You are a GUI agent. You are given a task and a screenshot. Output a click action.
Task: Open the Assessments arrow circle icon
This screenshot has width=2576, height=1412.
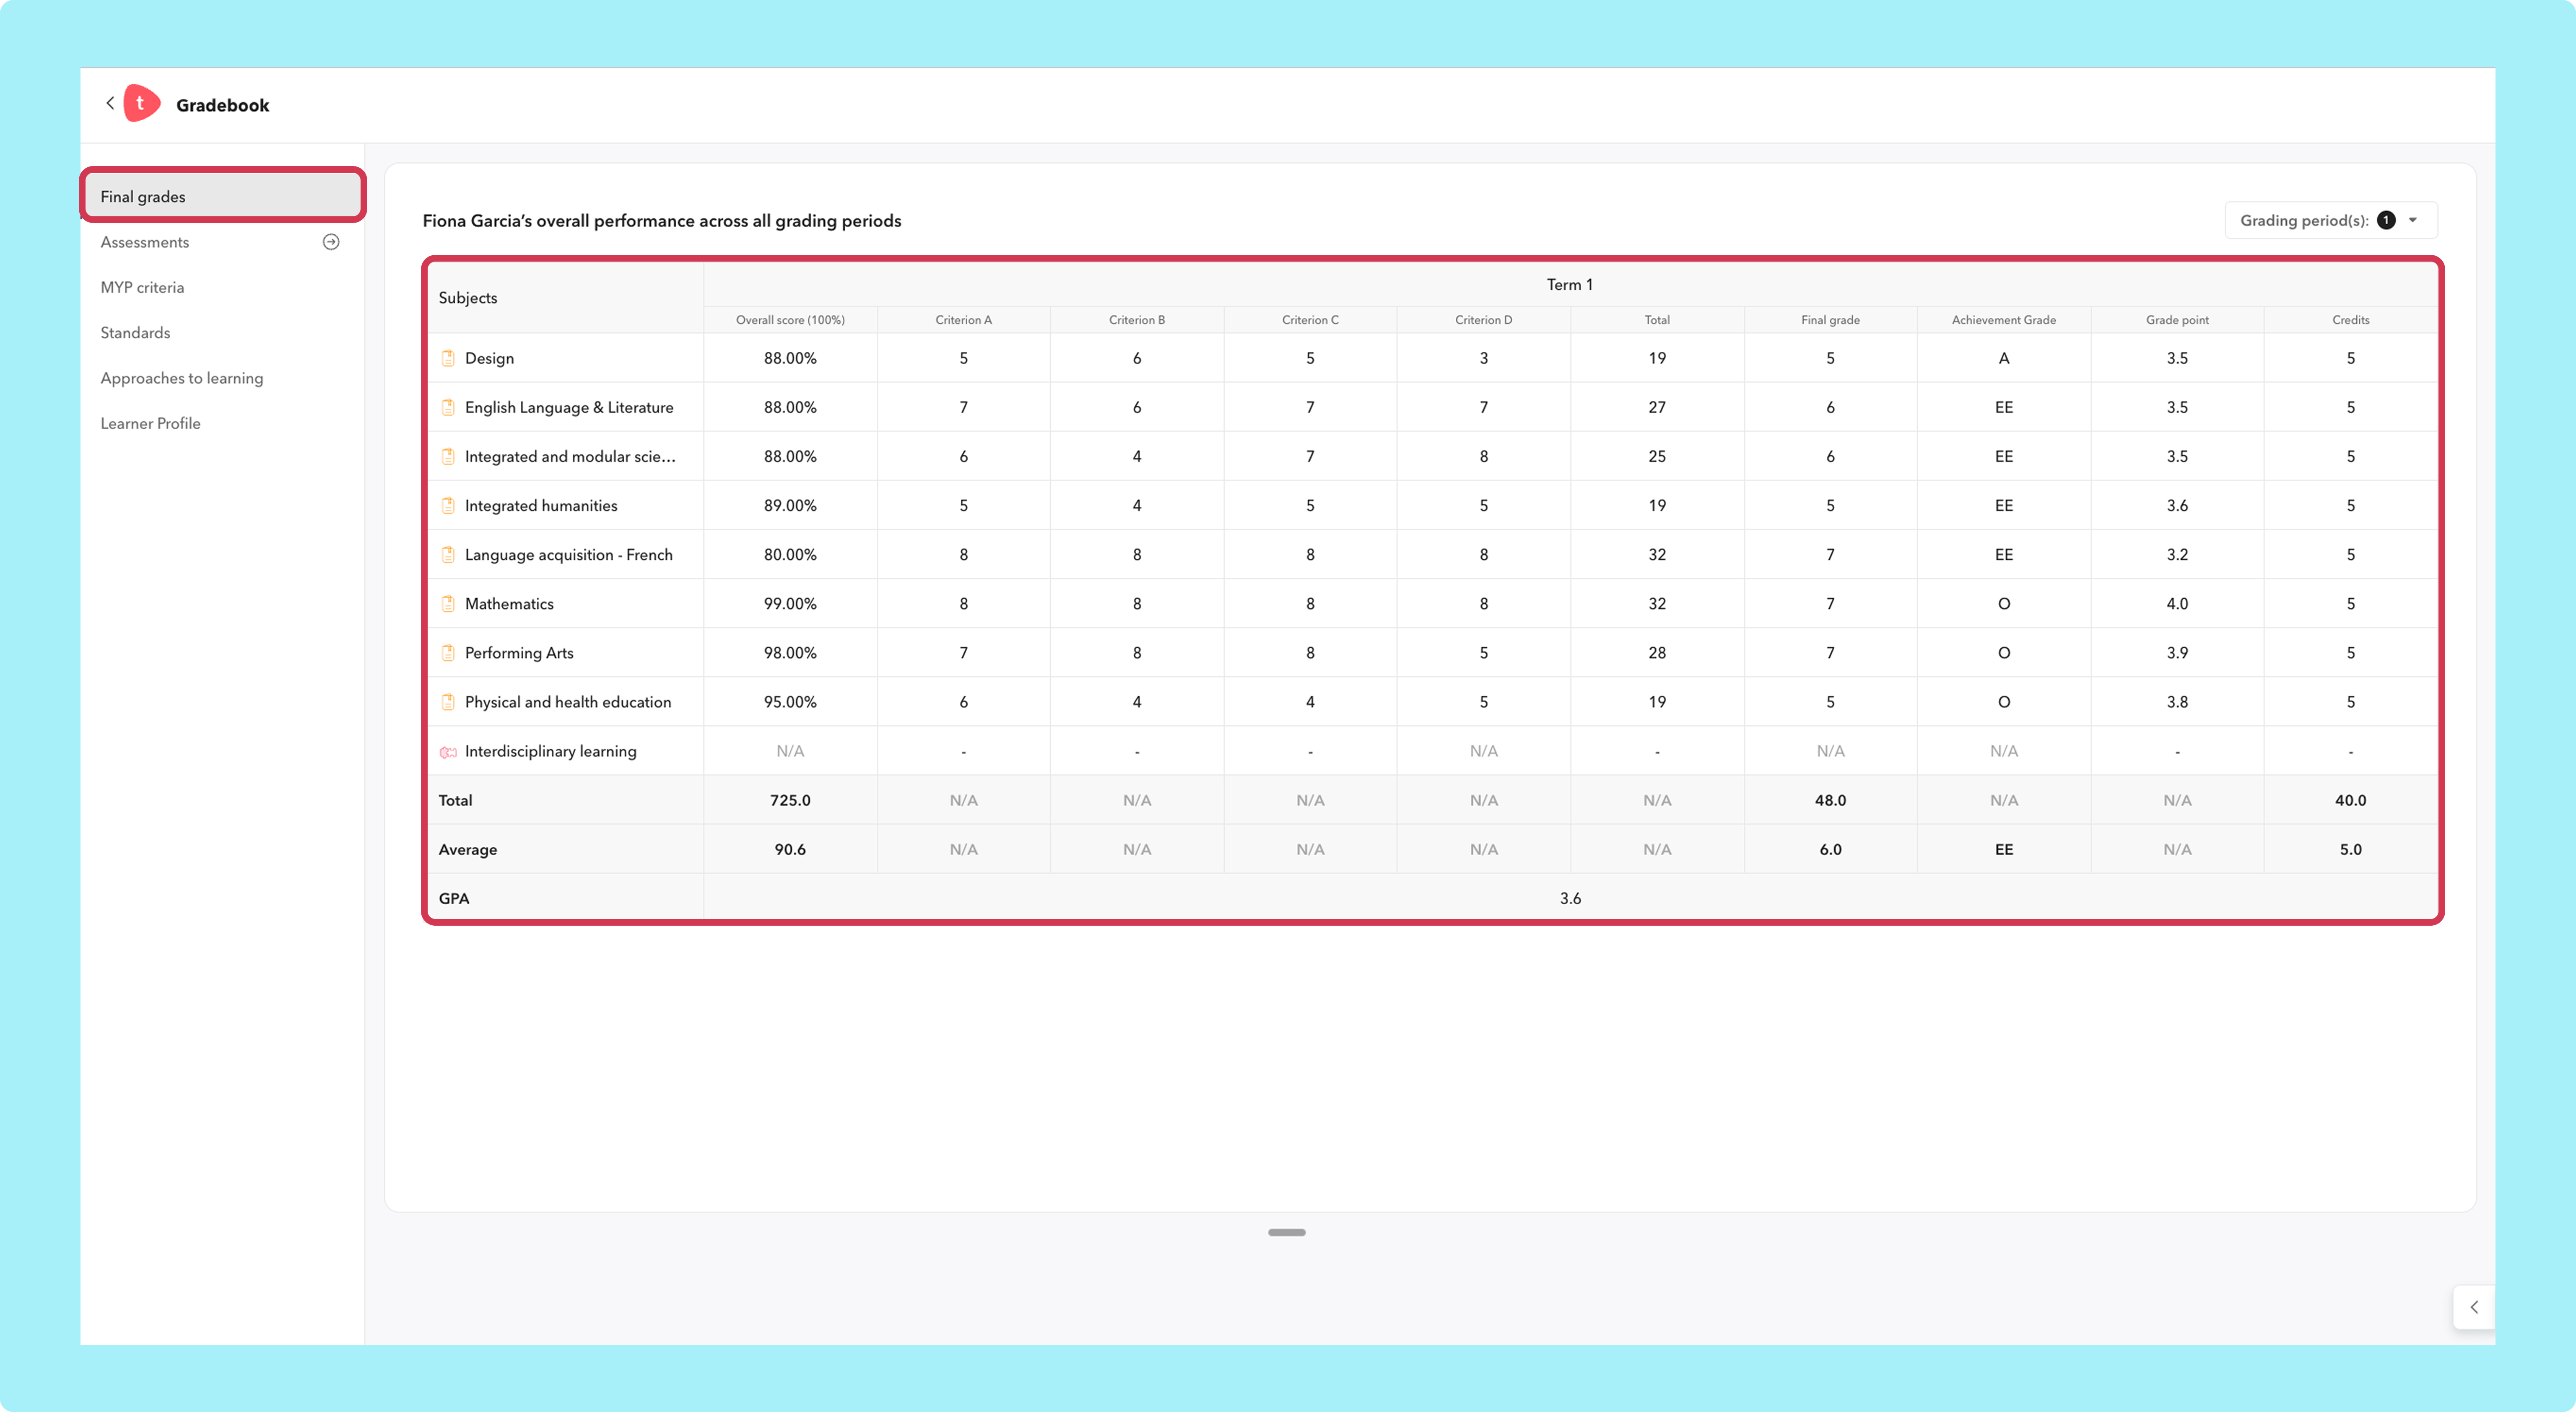pyautogui.click(x=331, y=242)
